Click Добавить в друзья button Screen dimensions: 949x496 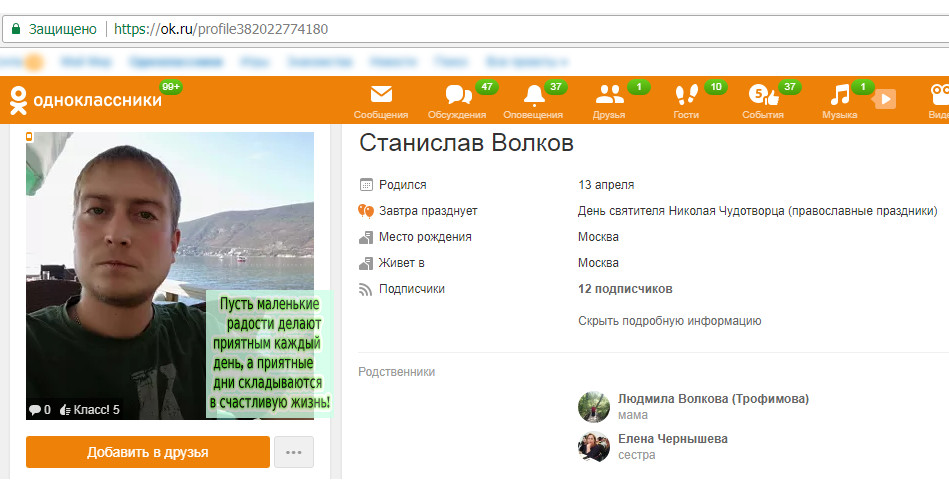148,452
